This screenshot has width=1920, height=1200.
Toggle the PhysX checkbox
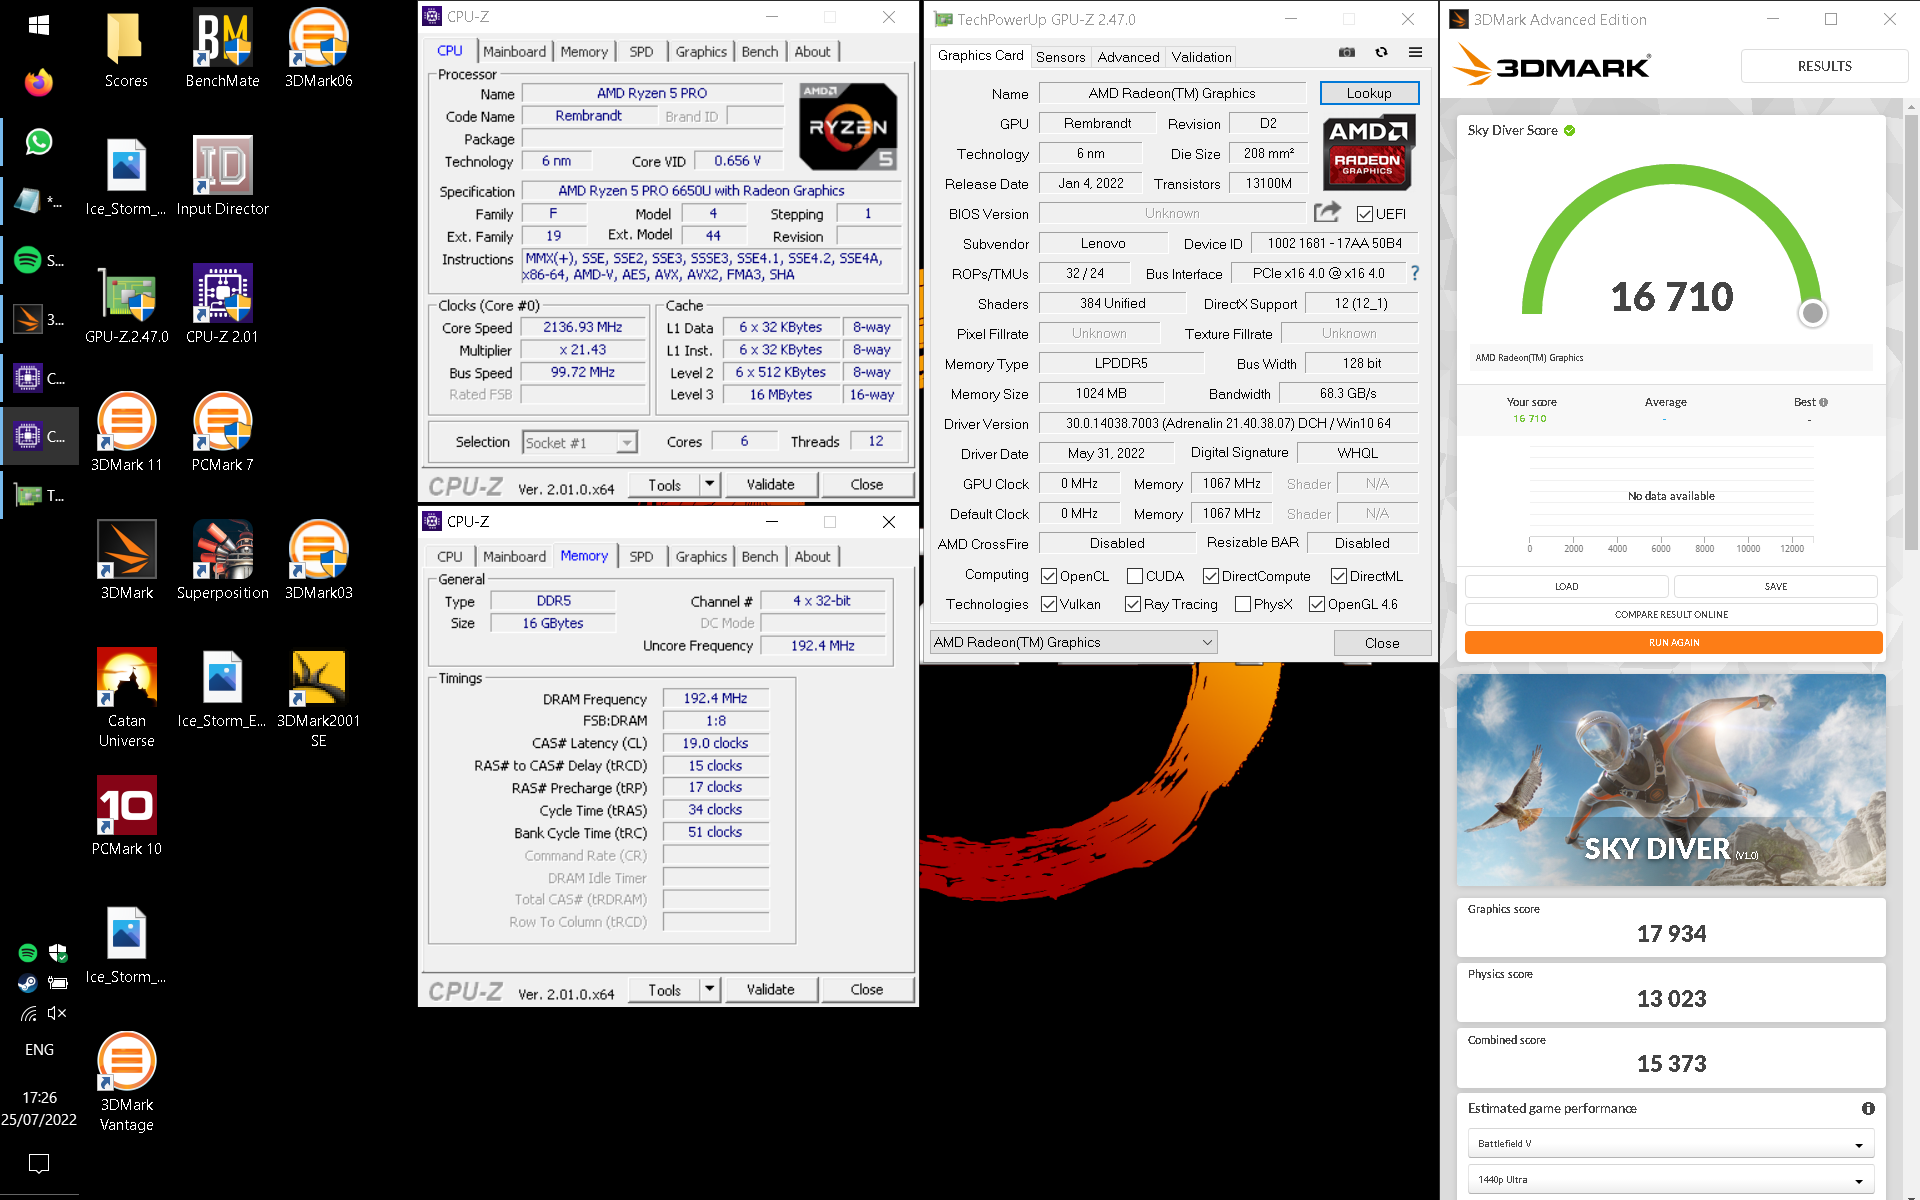click(1243, 604)
